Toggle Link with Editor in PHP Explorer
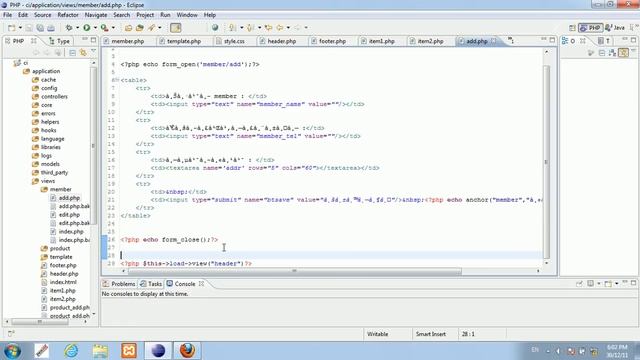The width and height of the screenshot is (640, 360). click(x=83, y=53)
